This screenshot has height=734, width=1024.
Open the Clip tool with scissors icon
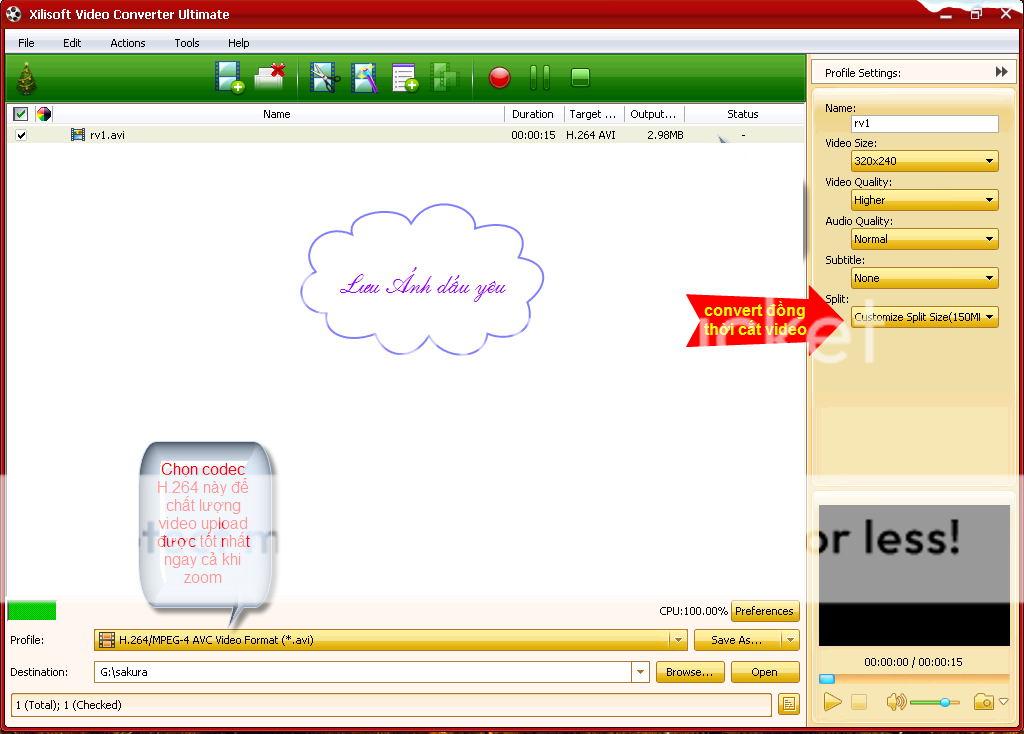pos(324,78)
